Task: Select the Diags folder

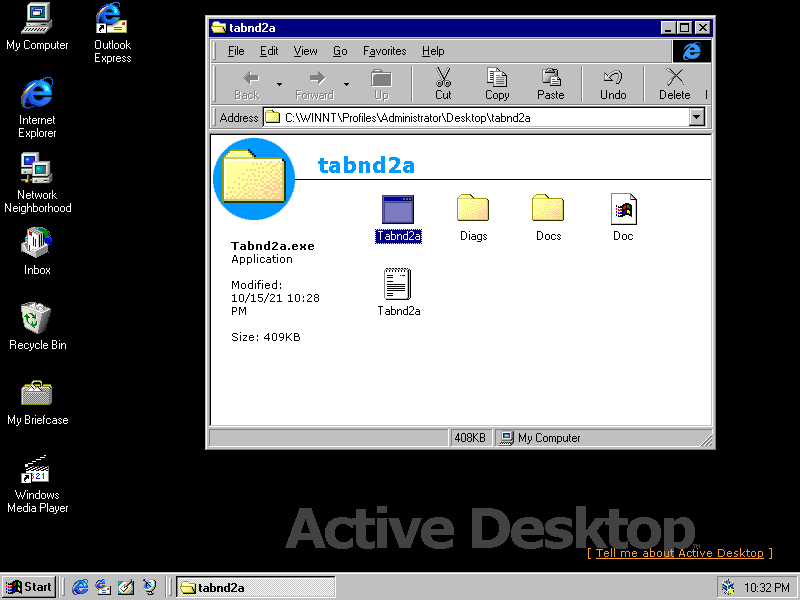Action: coord(473,218)
